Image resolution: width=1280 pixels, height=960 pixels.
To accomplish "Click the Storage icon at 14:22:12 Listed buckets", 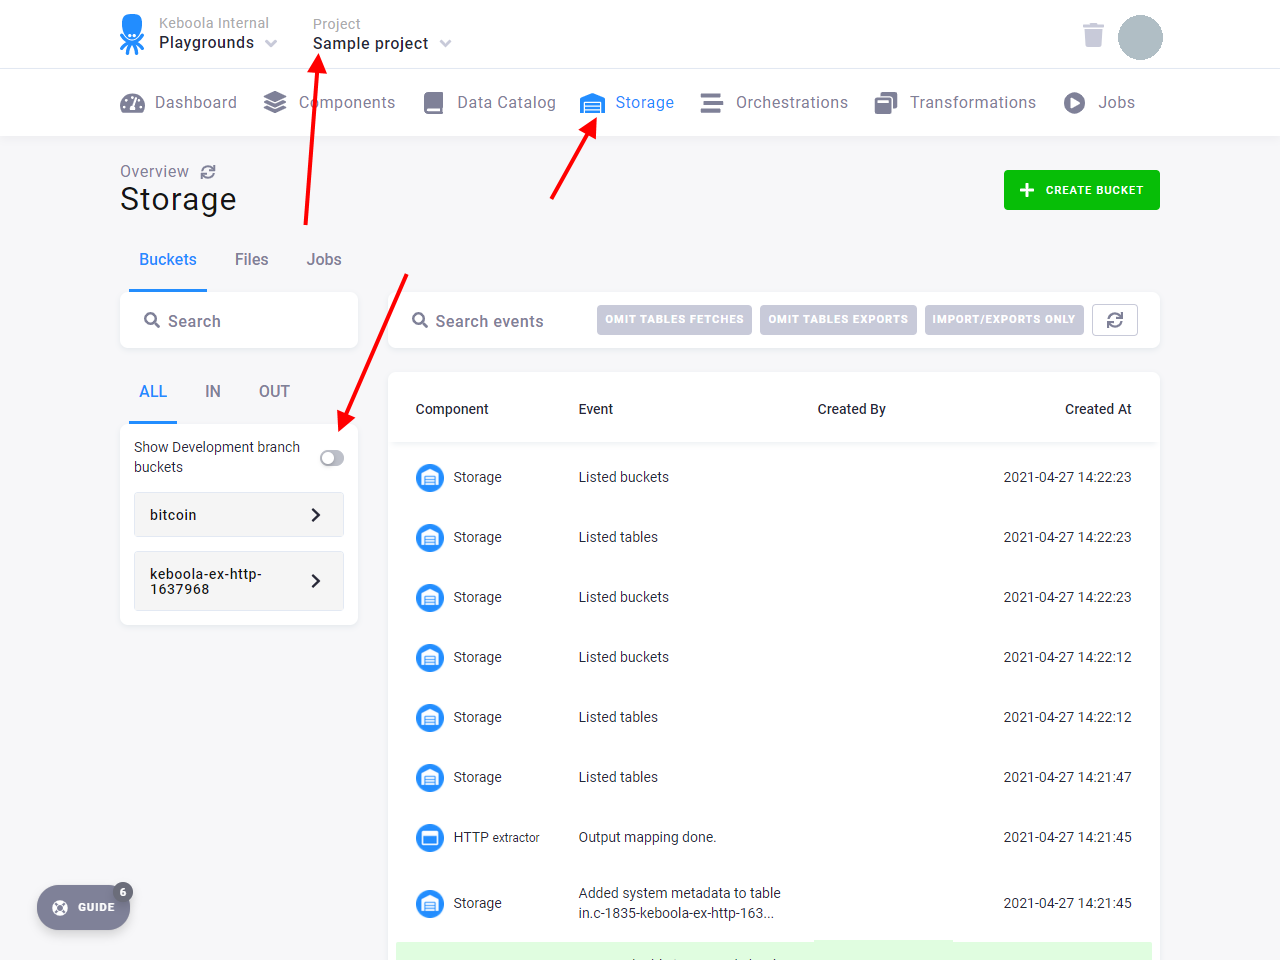I will click(x=430, y=658).
